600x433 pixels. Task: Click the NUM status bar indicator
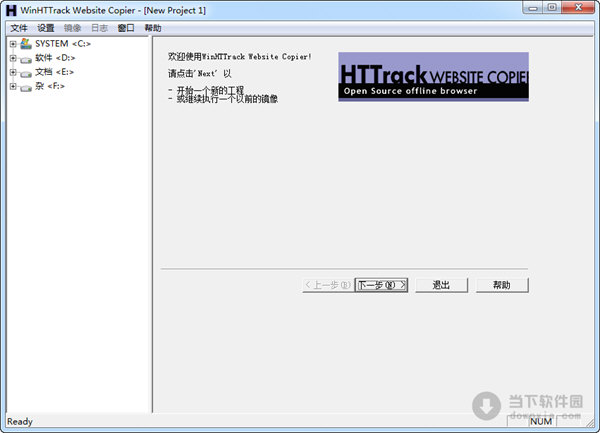tap(541, 422)
